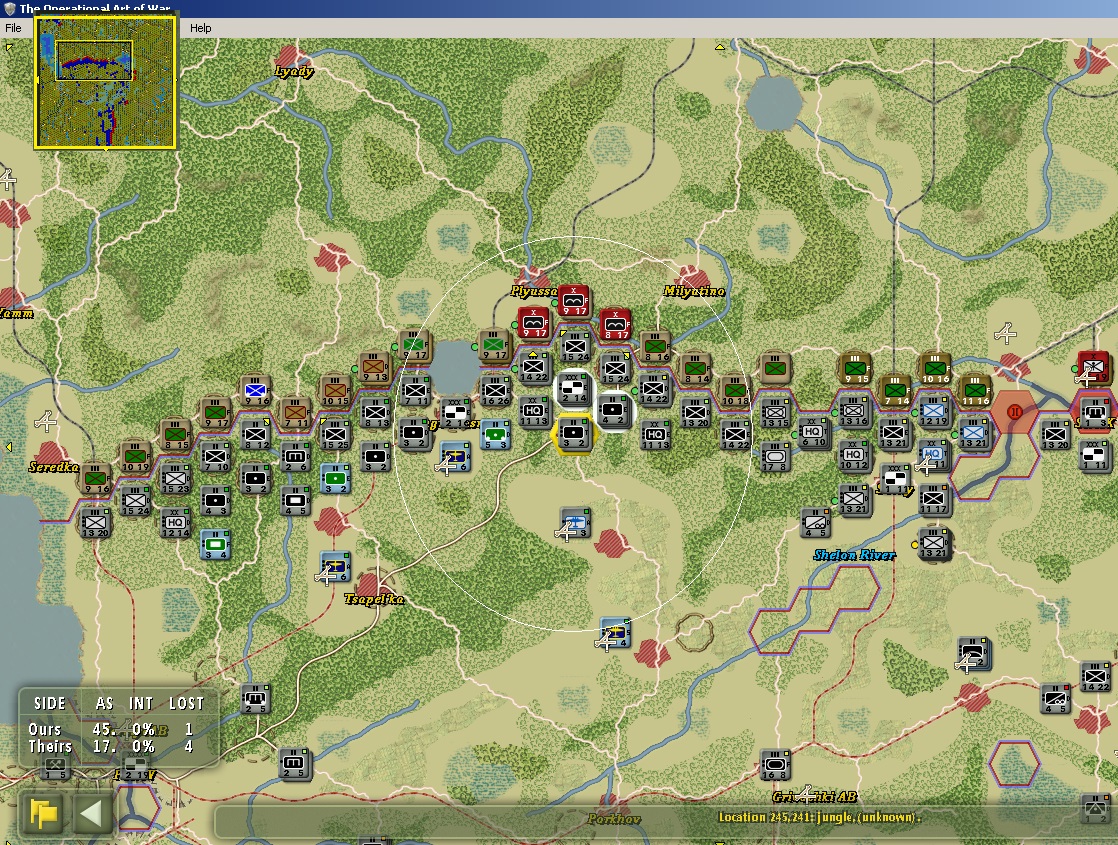Open the File menu
This screenshot has height=845, width=1118.
13,28
